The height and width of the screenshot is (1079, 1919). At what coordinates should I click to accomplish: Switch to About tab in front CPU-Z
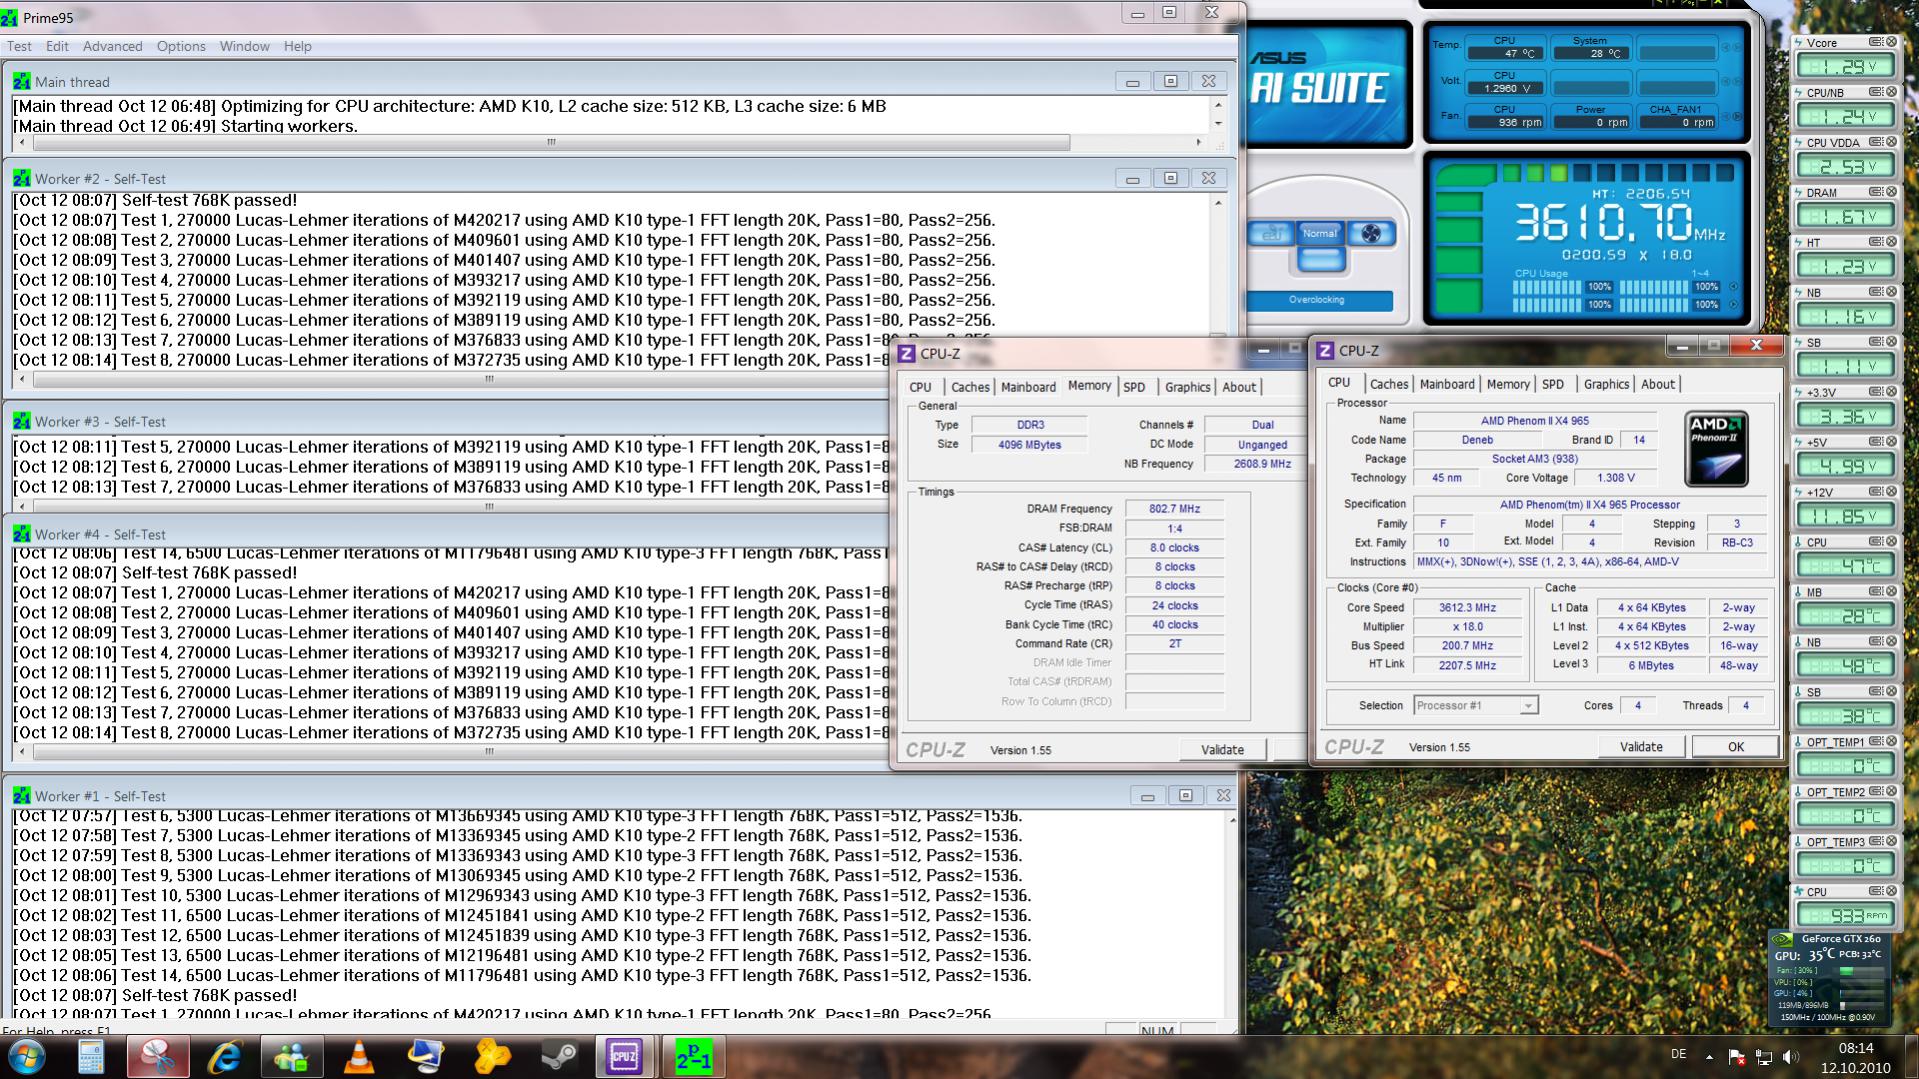1657,384
